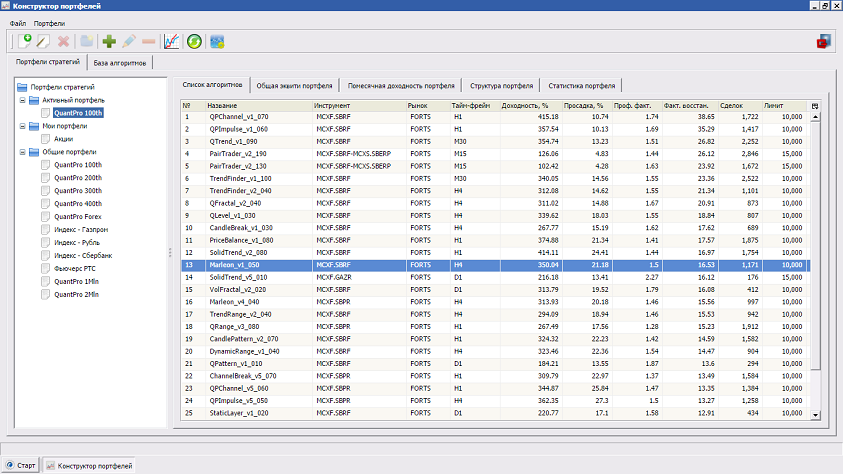Open the equity chart toolbar icon

pos(171,41)
